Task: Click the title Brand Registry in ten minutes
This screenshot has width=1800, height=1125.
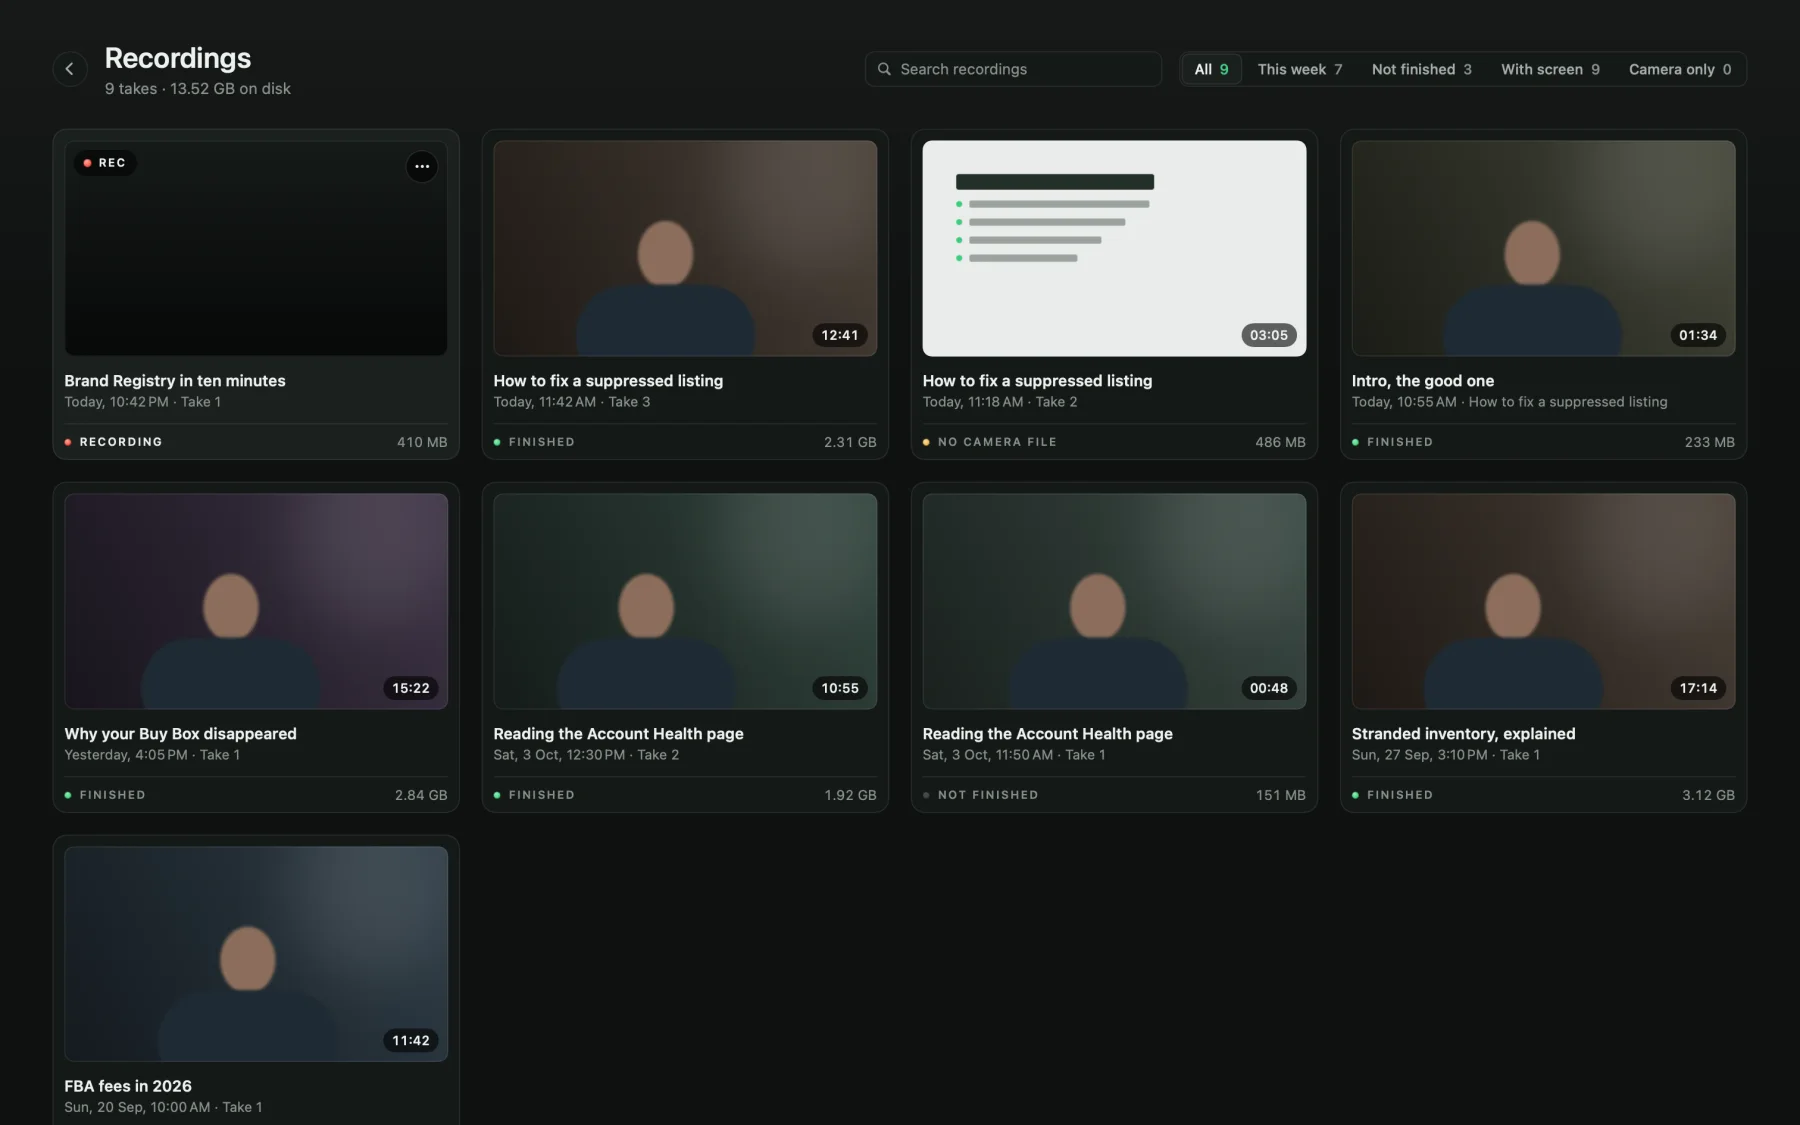Action: (x=175, y=381)
